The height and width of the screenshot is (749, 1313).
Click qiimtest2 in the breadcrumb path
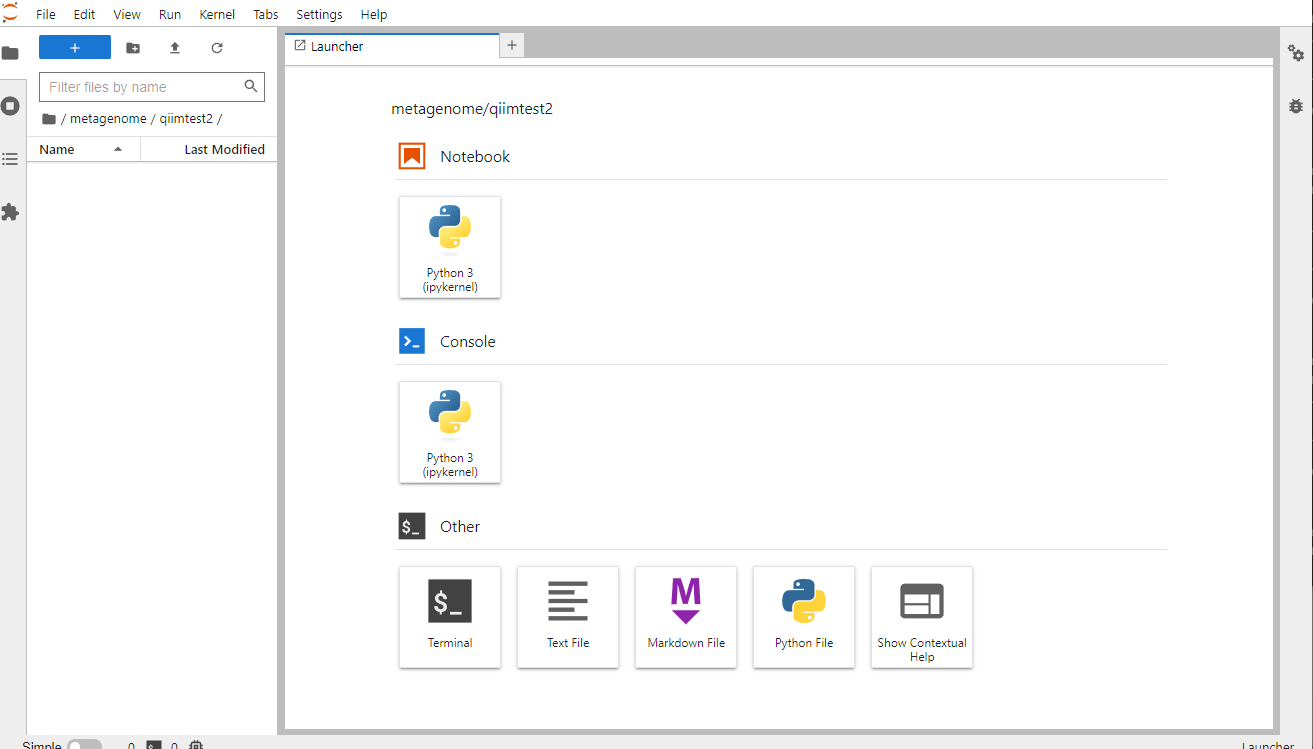point(186,118)
